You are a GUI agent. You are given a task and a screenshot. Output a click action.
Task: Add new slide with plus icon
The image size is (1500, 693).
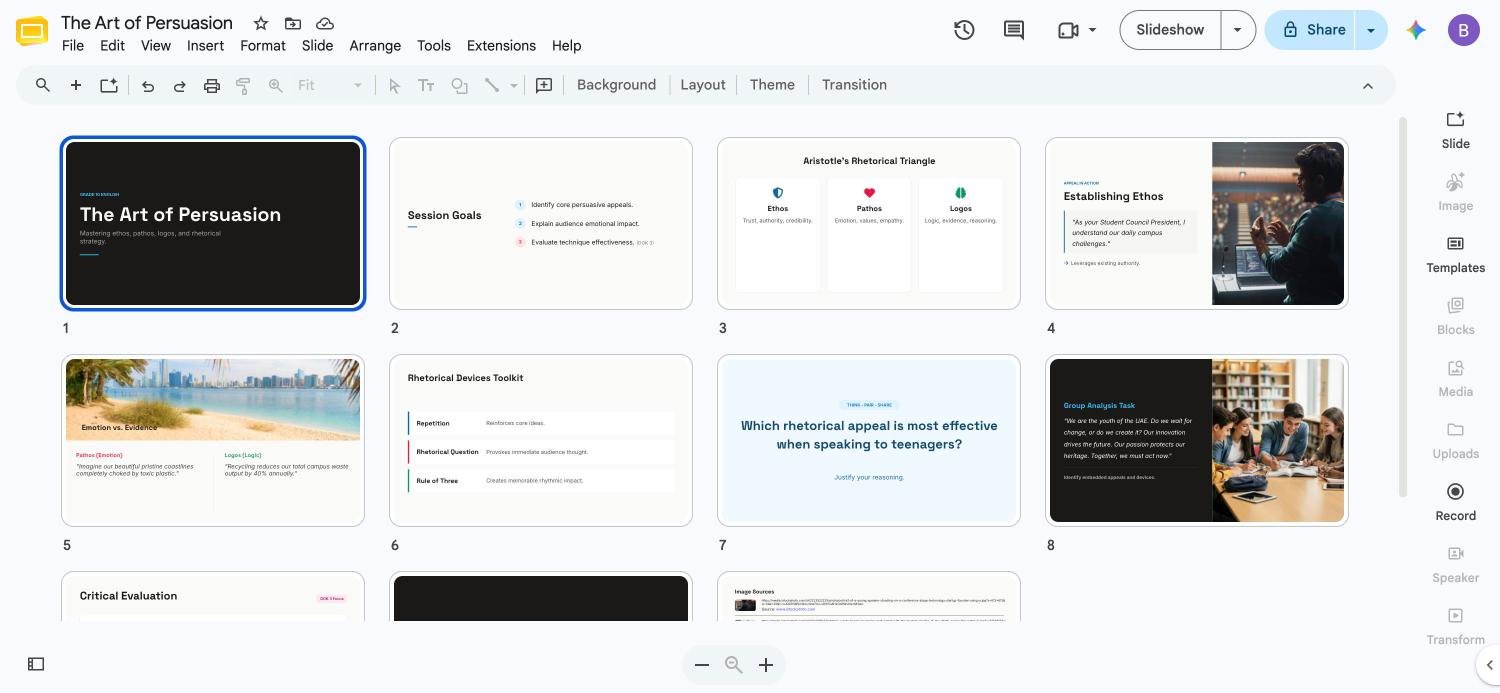tap(75, 85)
